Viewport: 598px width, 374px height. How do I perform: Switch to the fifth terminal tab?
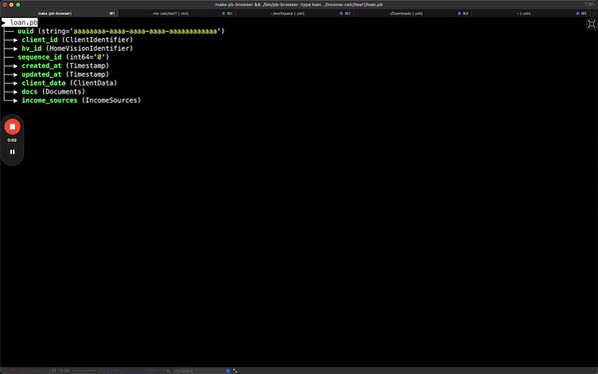pyautogui.click(x=530, y=13)
